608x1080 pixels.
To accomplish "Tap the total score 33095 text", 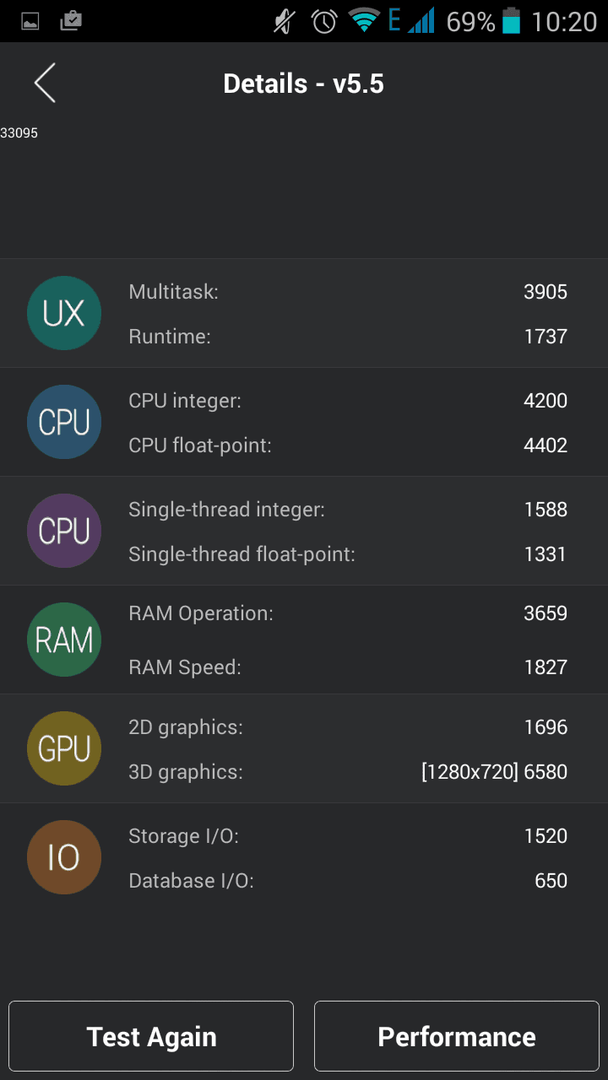I will click(x=19, y=133).
